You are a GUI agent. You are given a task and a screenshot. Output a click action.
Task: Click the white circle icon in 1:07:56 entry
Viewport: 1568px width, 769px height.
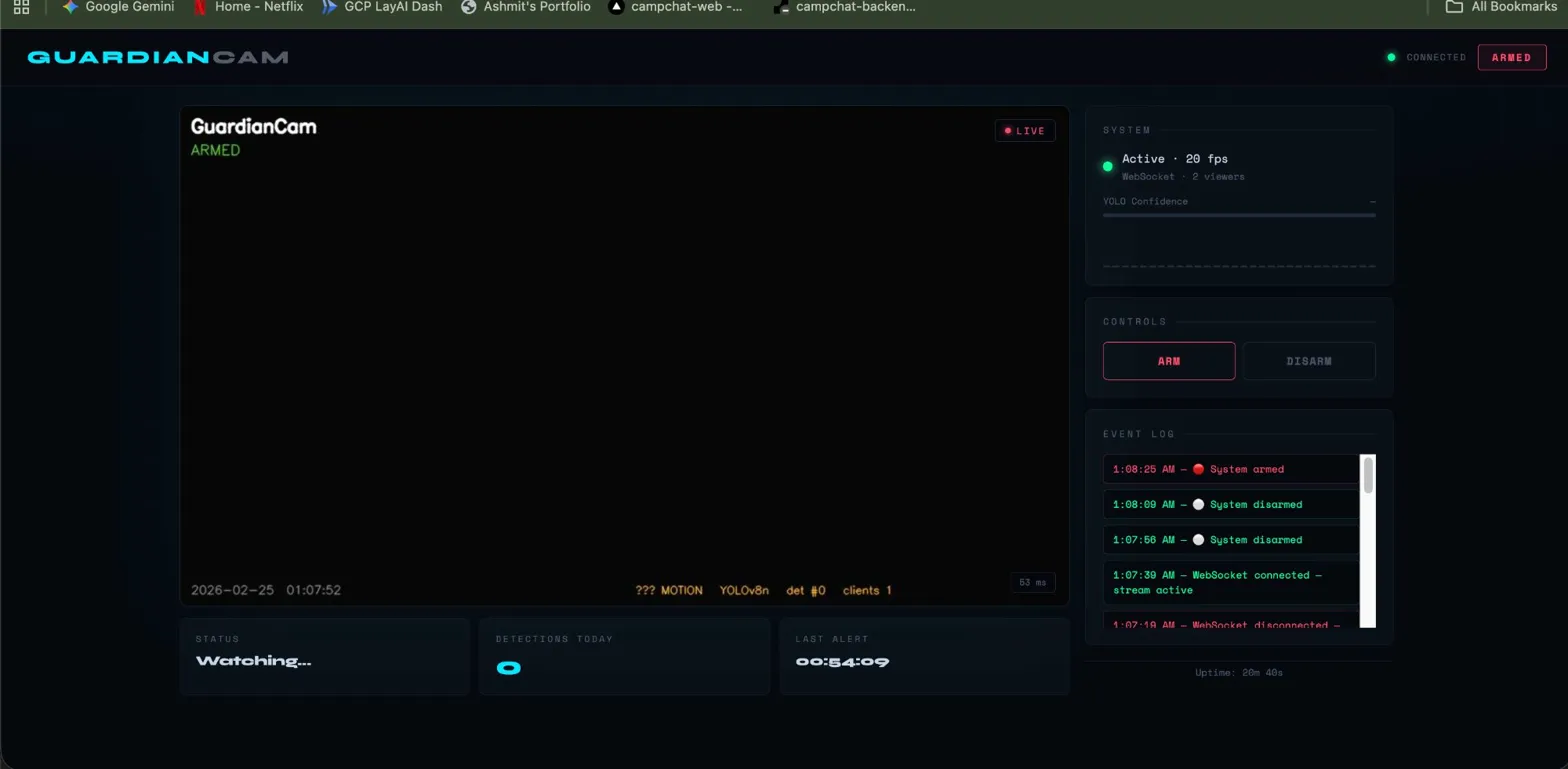[1198, 540]
